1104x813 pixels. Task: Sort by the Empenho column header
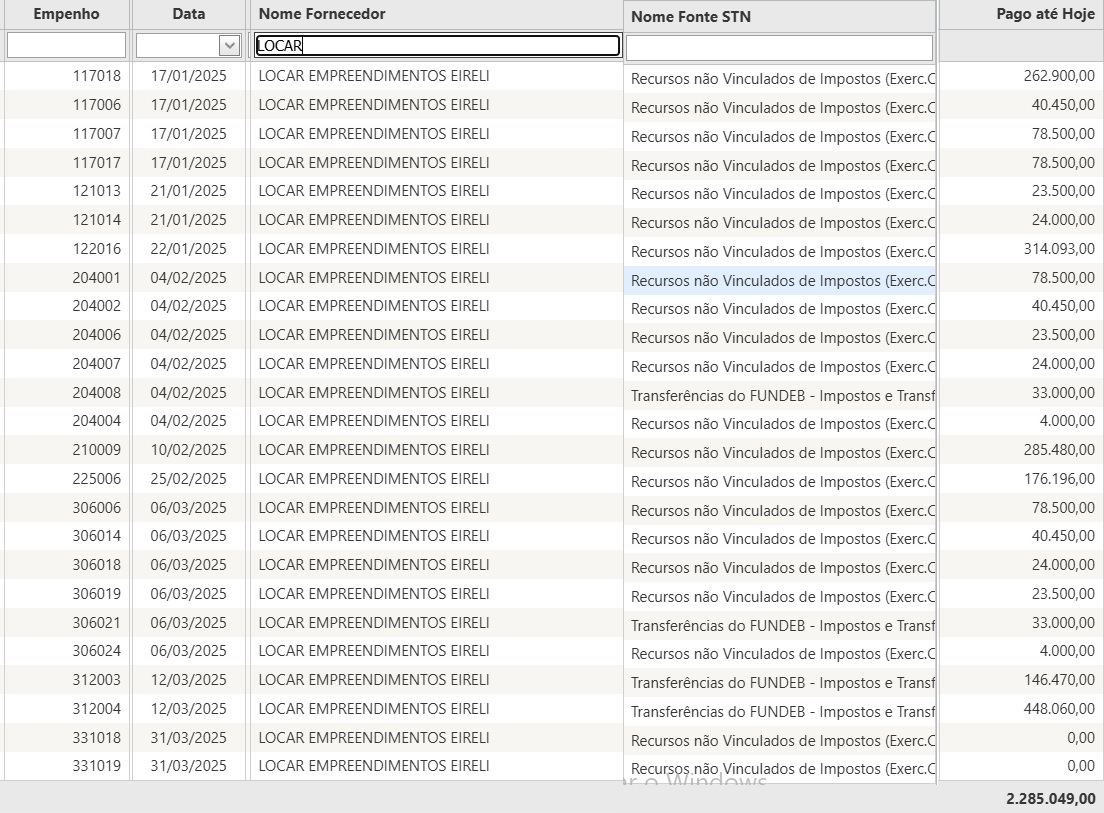click(x=66, y=14)
